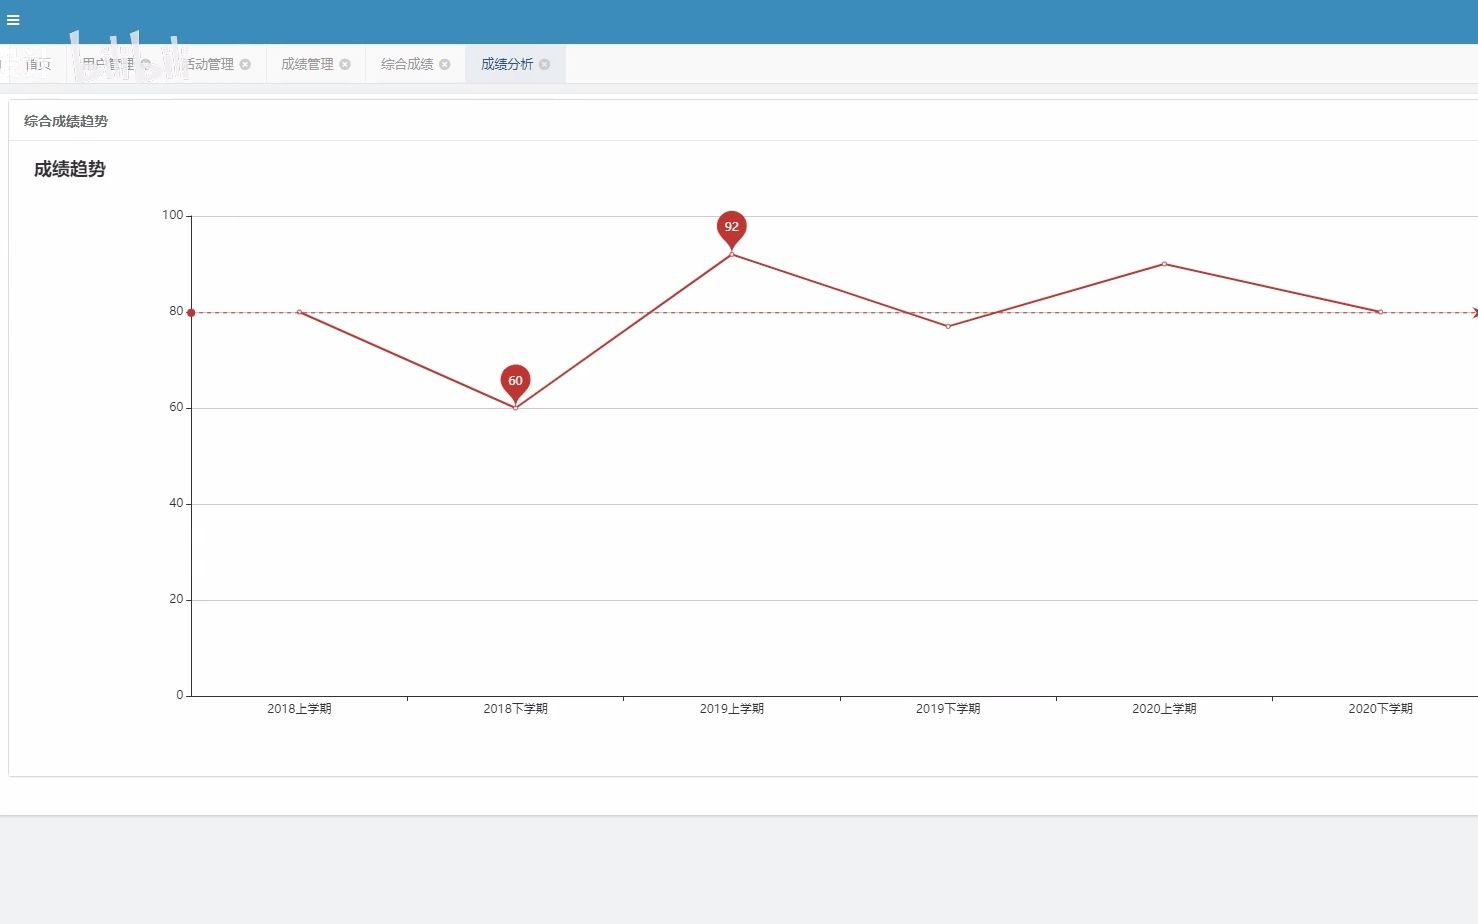Click the 2019下学期 axis label
Image resolution: width=1478 pixels, height=924 pixels.
point(948,709)
